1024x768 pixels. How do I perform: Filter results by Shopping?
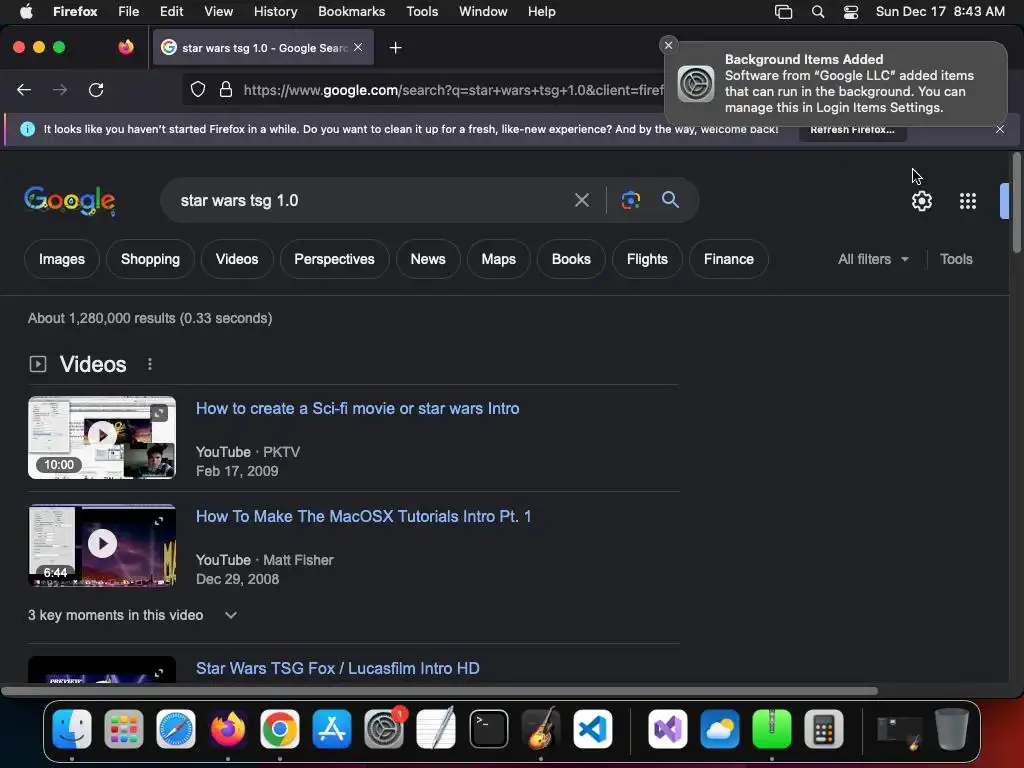150,259
